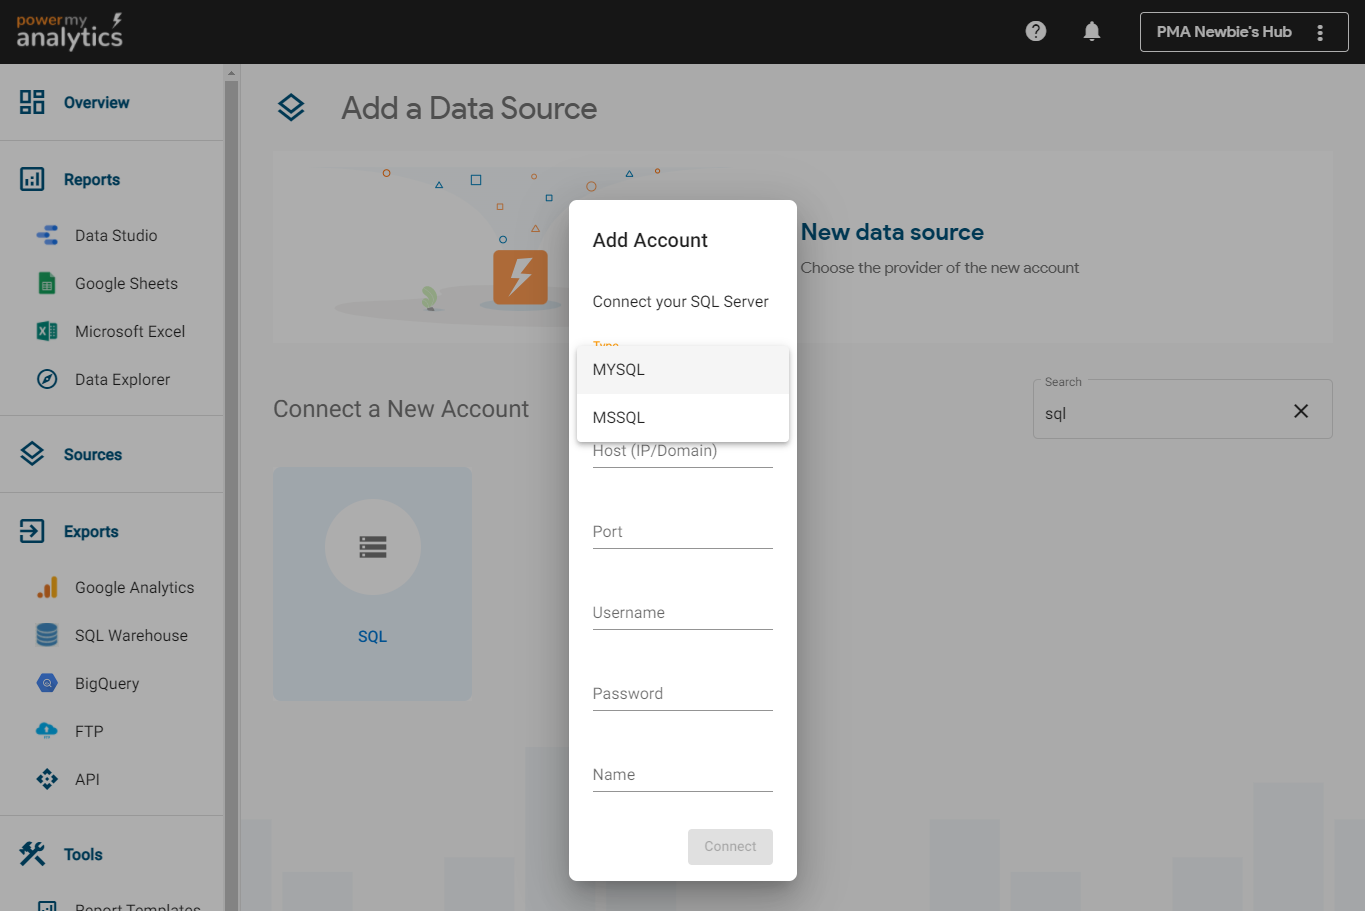Open the Sources section

click(x=92, y=455)
